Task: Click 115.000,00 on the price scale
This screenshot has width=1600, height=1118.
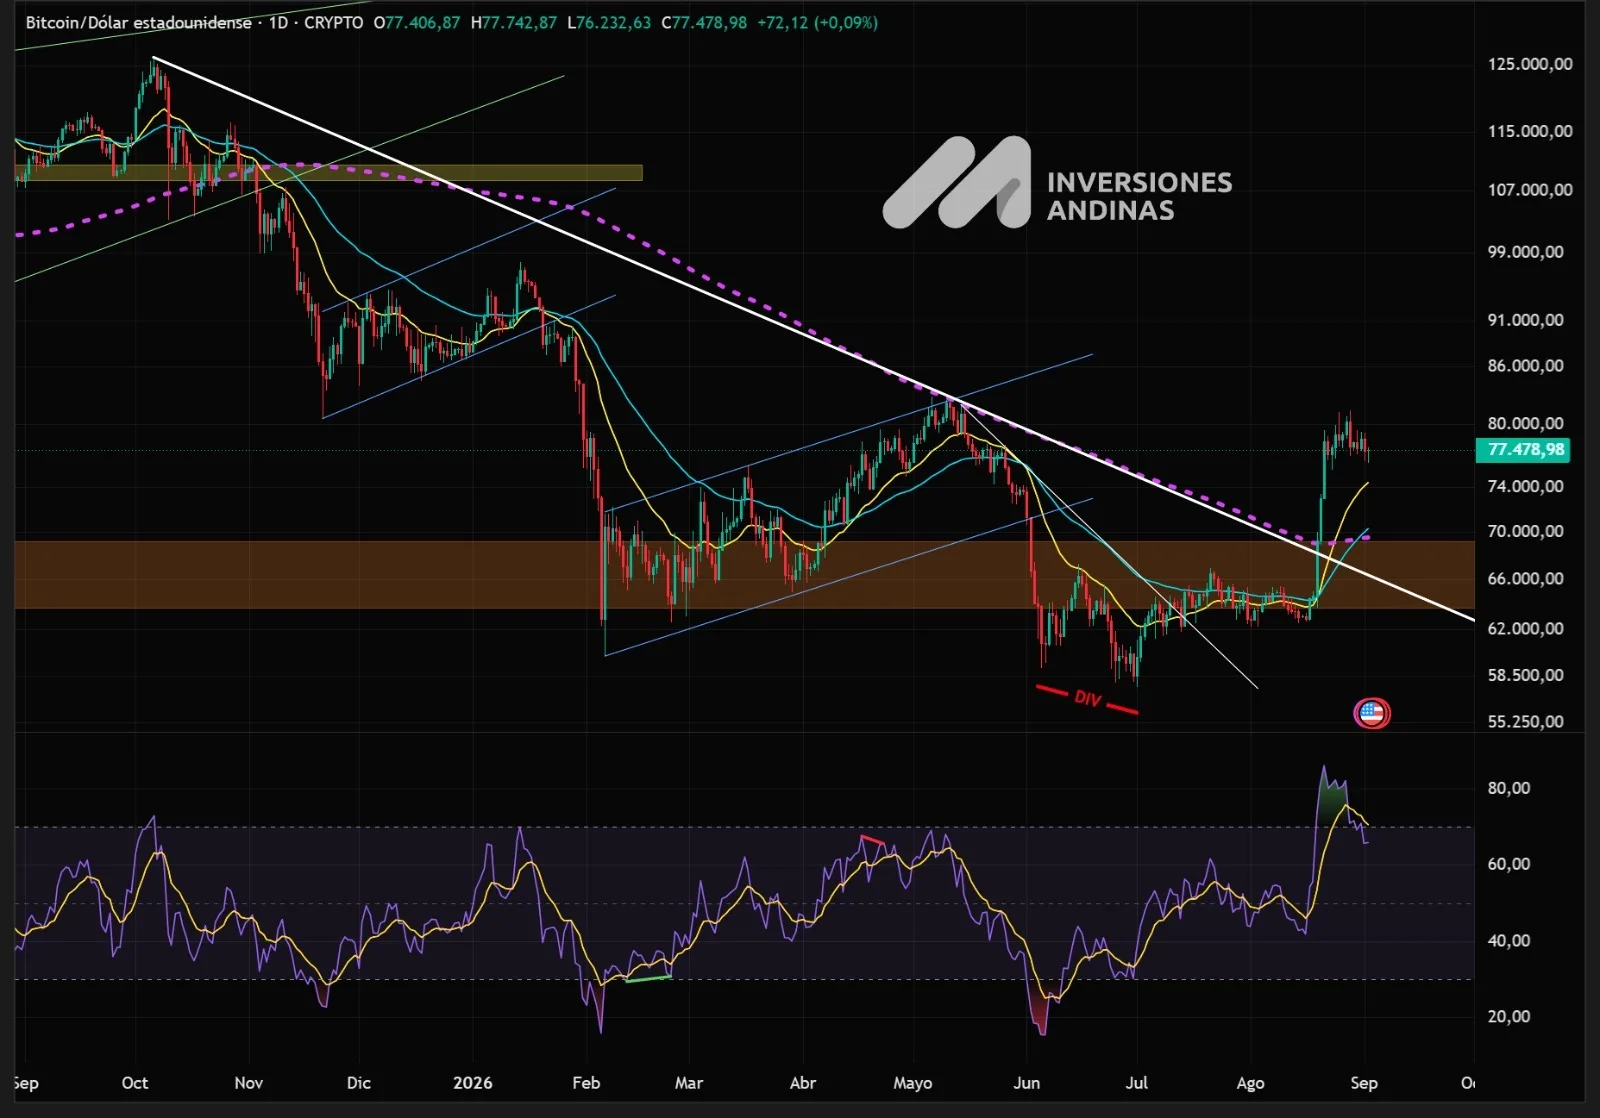Action: pos(1529,131)
